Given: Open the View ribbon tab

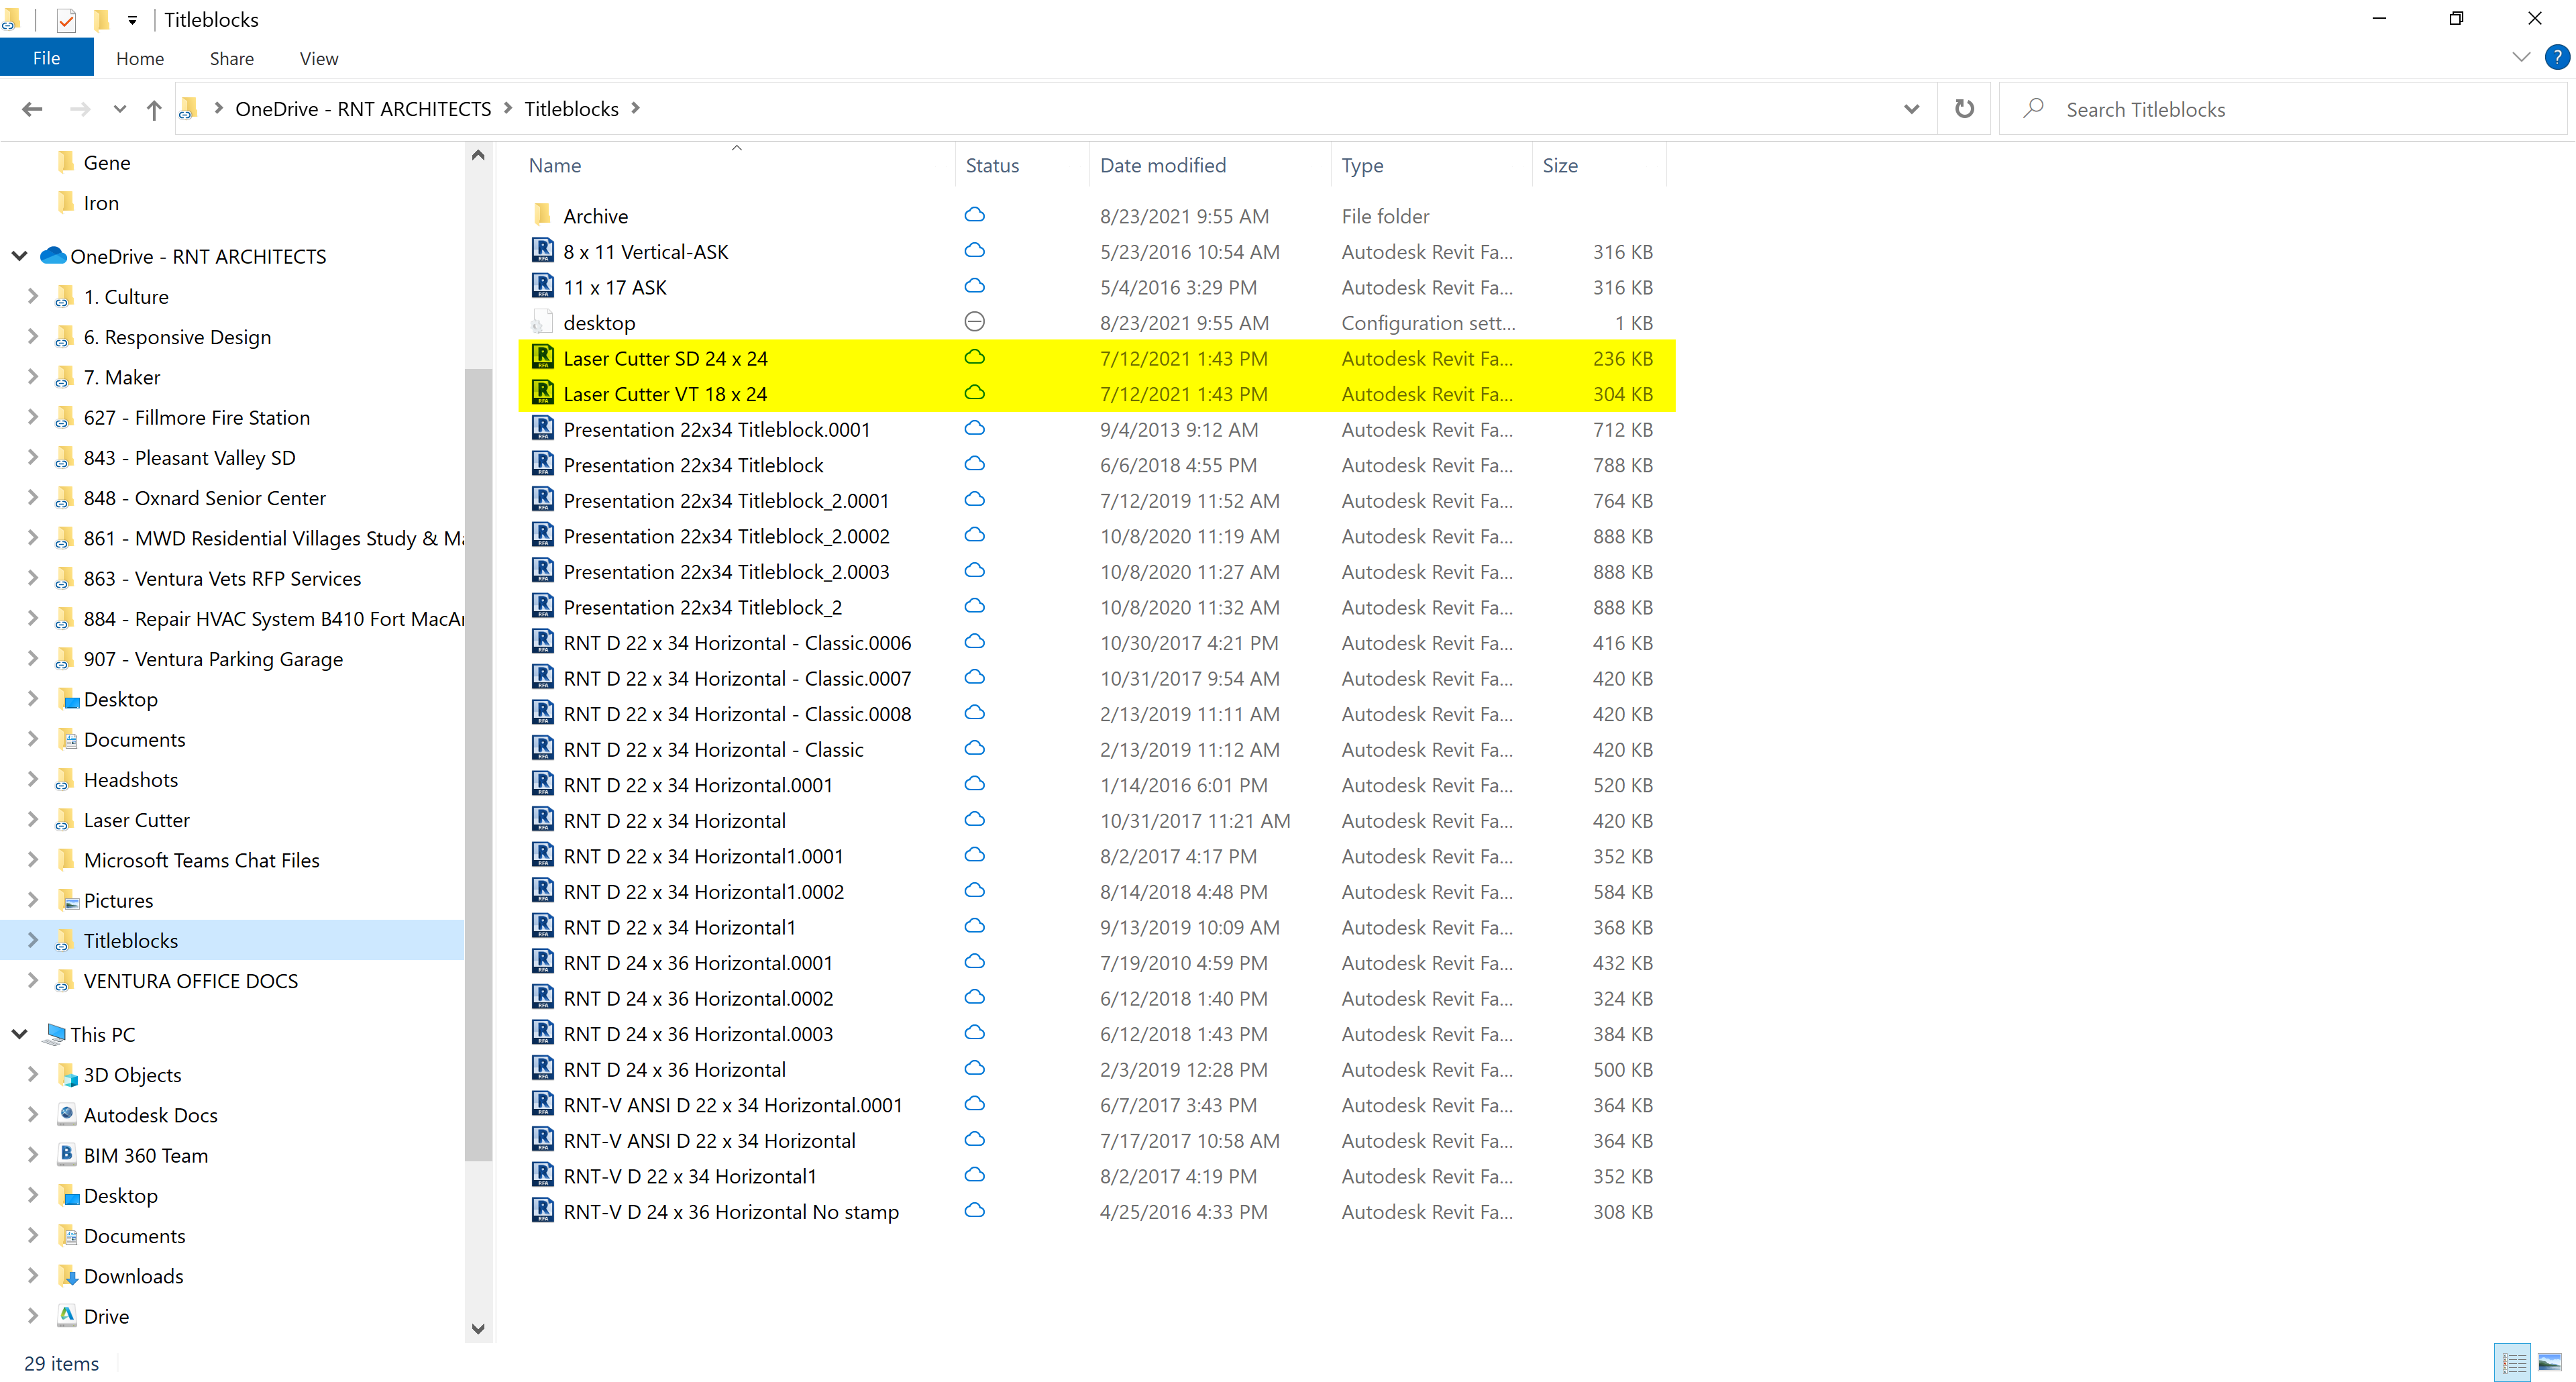Looking at the screenshot, I should click(x=318, y=58).
